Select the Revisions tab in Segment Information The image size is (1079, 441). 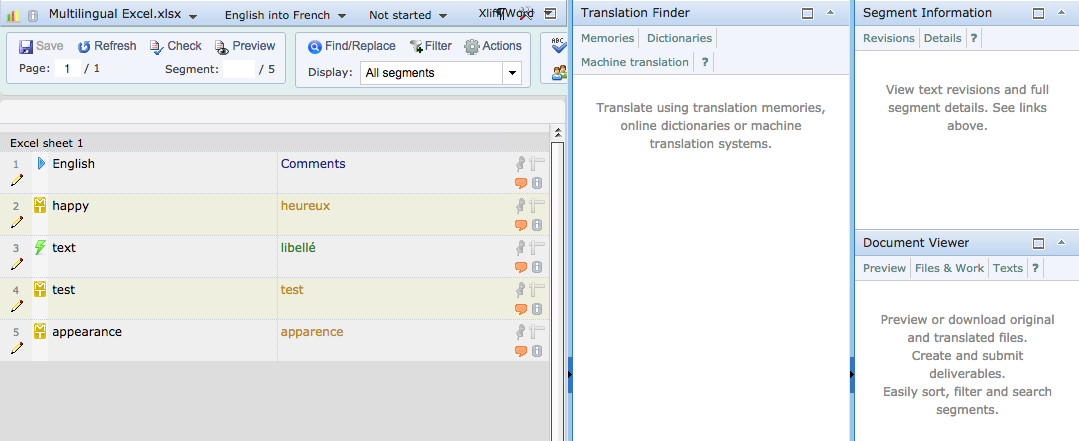[x=889, y=38]
